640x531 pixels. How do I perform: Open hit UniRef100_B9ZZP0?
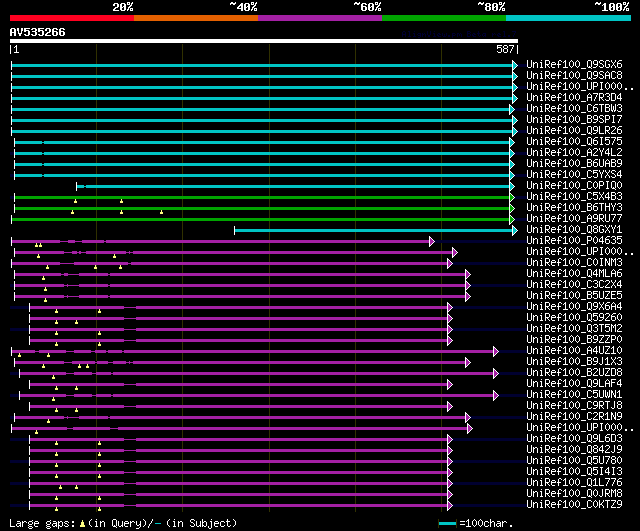pyautogui.click(x=574, y=340)
